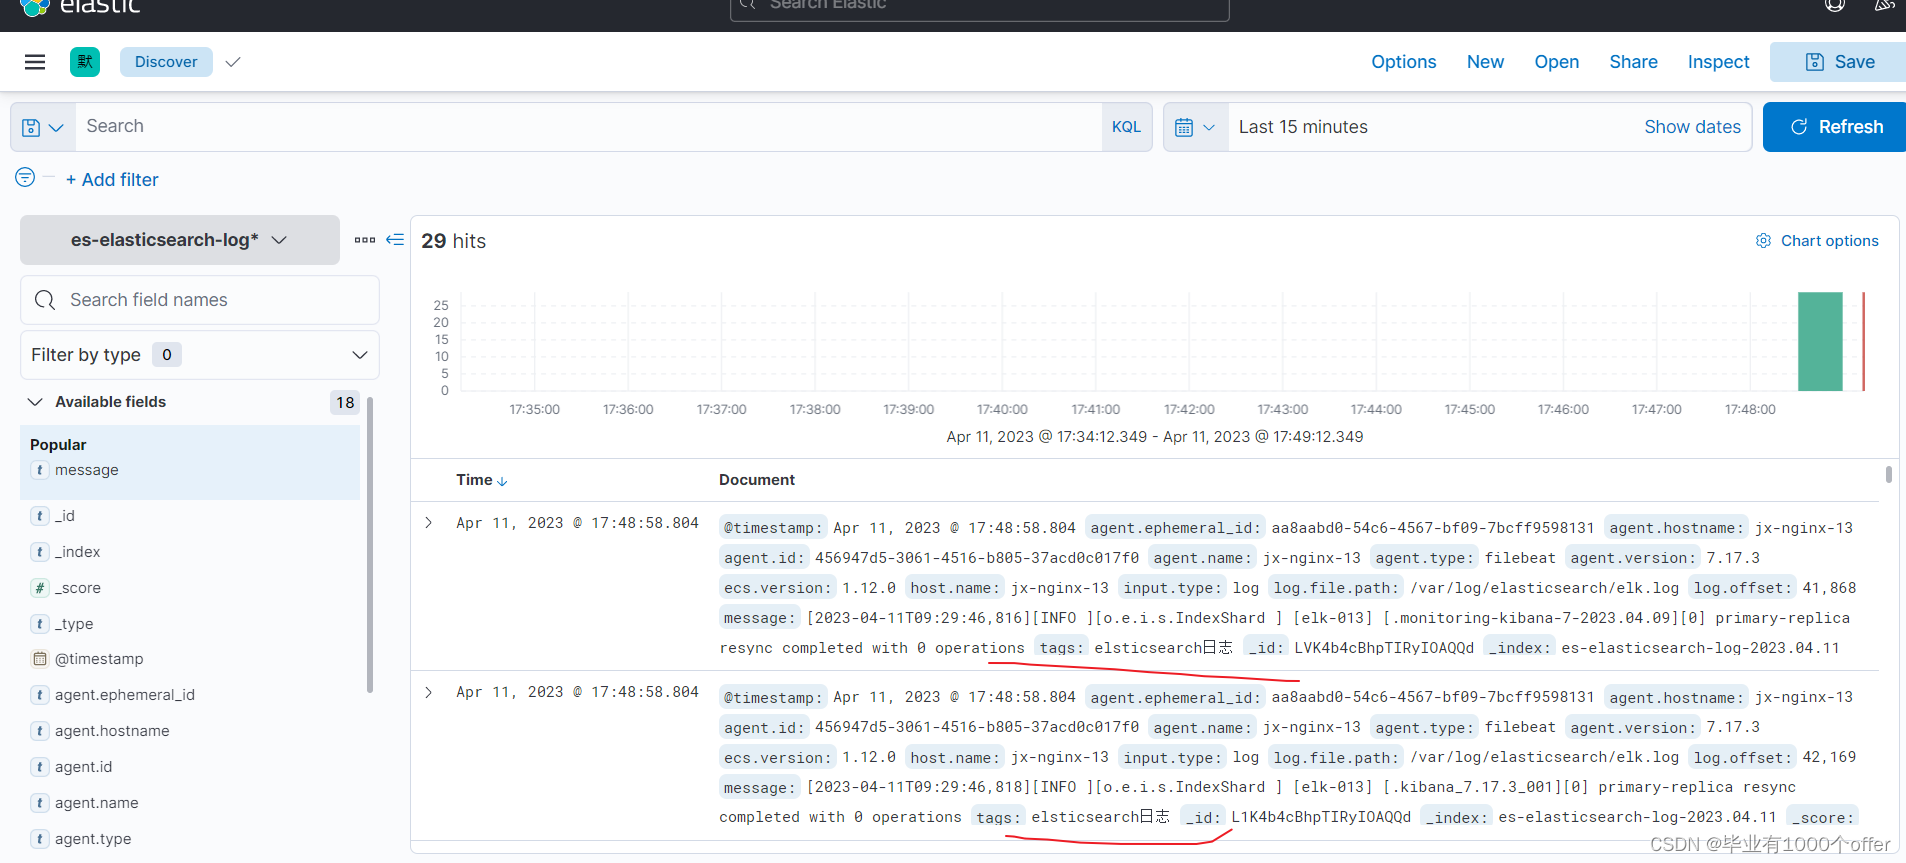Refresh the query results
Viewport: 1906px width, 863px height.
click(1834, 127)
